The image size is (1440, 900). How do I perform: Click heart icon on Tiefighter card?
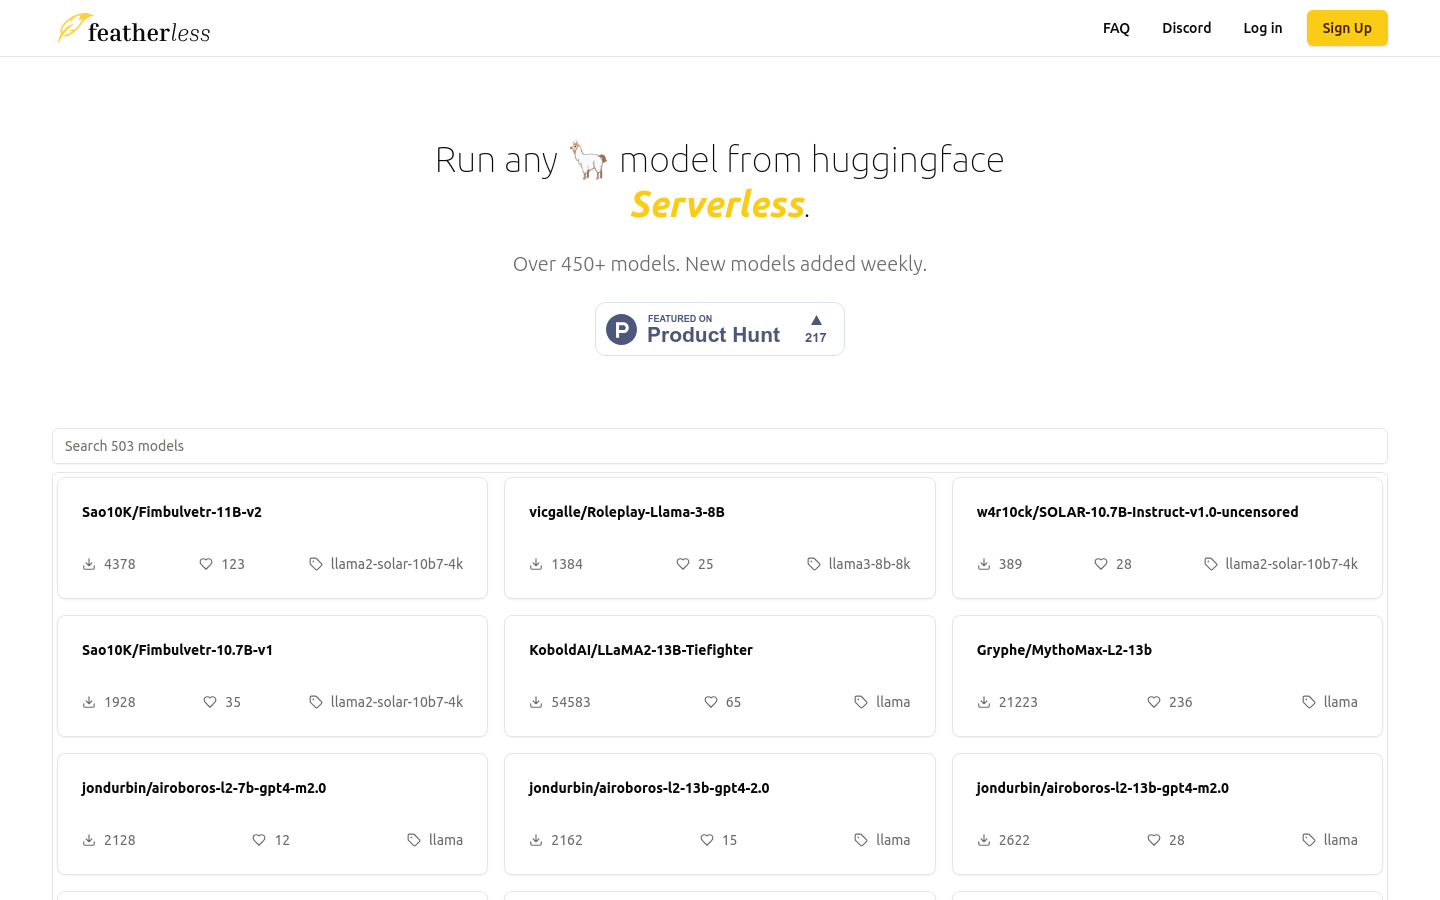click(x=711, y=702)
